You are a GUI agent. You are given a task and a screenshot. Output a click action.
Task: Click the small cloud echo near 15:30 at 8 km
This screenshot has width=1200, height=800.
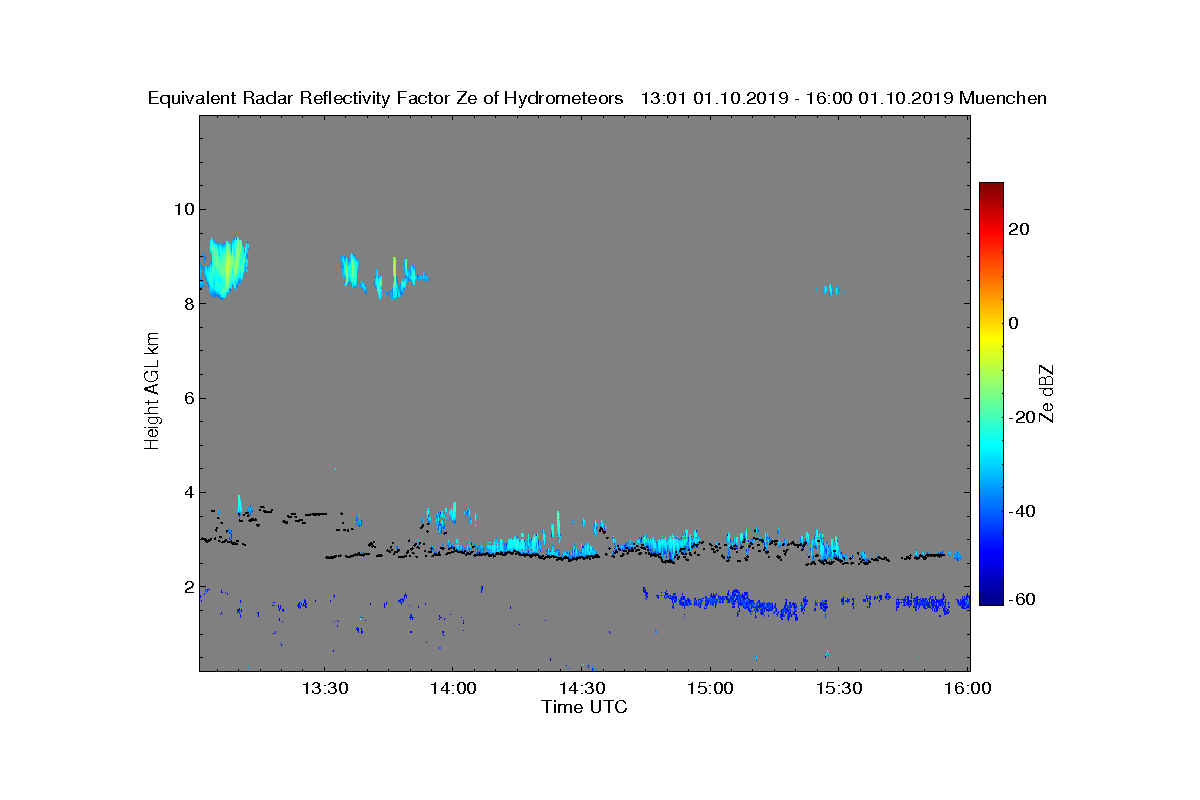pyautogui.click(x=829, y=290)
